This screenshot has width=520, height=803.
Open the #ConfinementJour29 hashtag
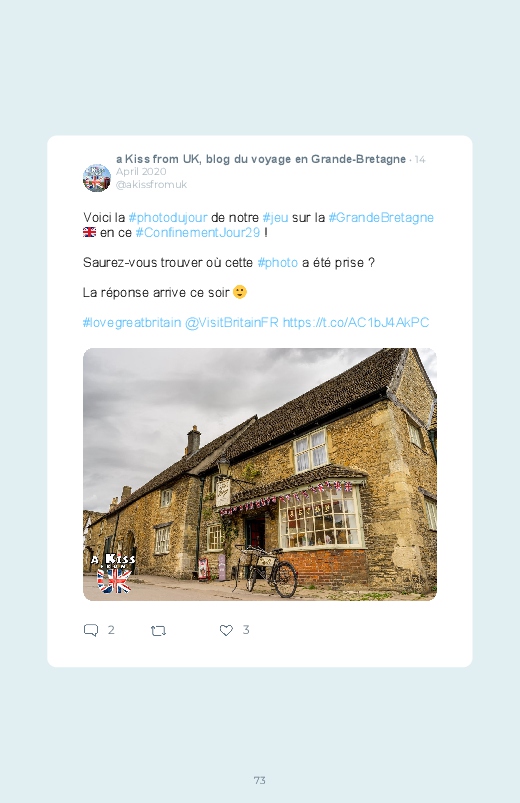coord(198,233)
